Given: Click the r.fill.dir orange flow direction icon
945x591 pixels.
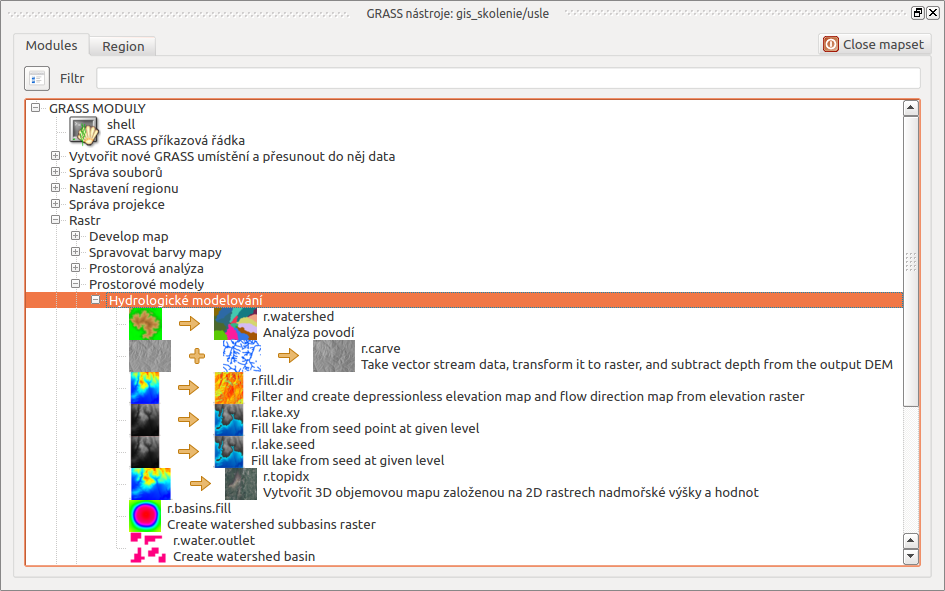Looking at the screenshot, I should [229, 388].
